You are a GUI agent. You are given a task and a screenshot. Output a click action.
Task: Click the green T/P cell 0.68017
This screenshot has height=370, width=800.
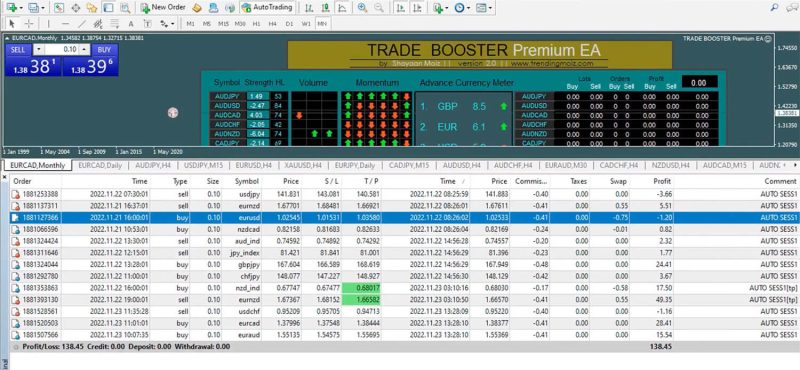[362, 288]
